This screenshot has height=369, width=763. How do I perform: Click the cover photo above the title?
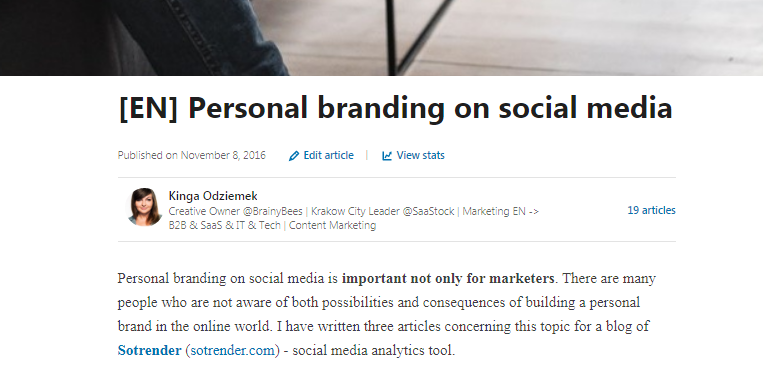382,37
